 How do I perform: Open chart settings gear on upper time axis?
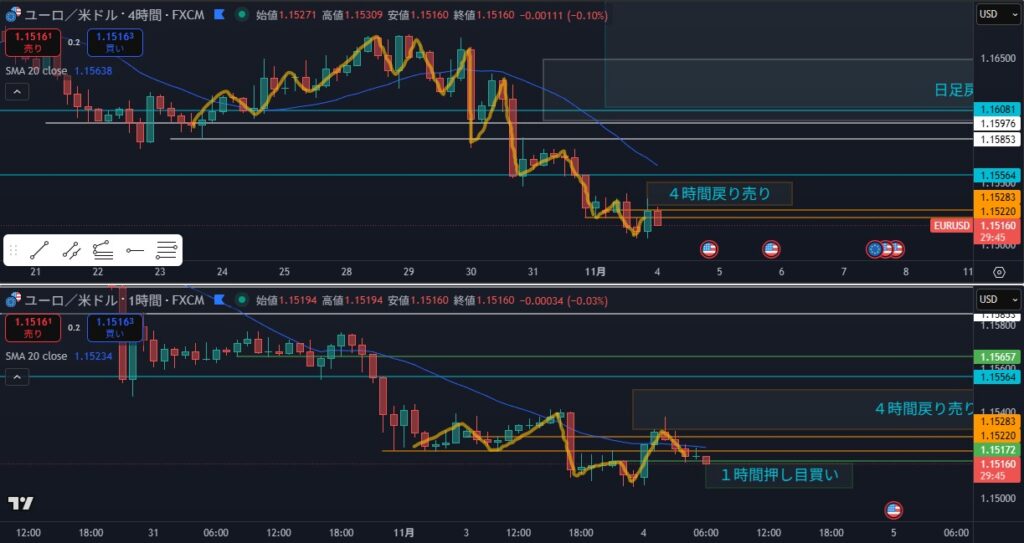point(999,272)
